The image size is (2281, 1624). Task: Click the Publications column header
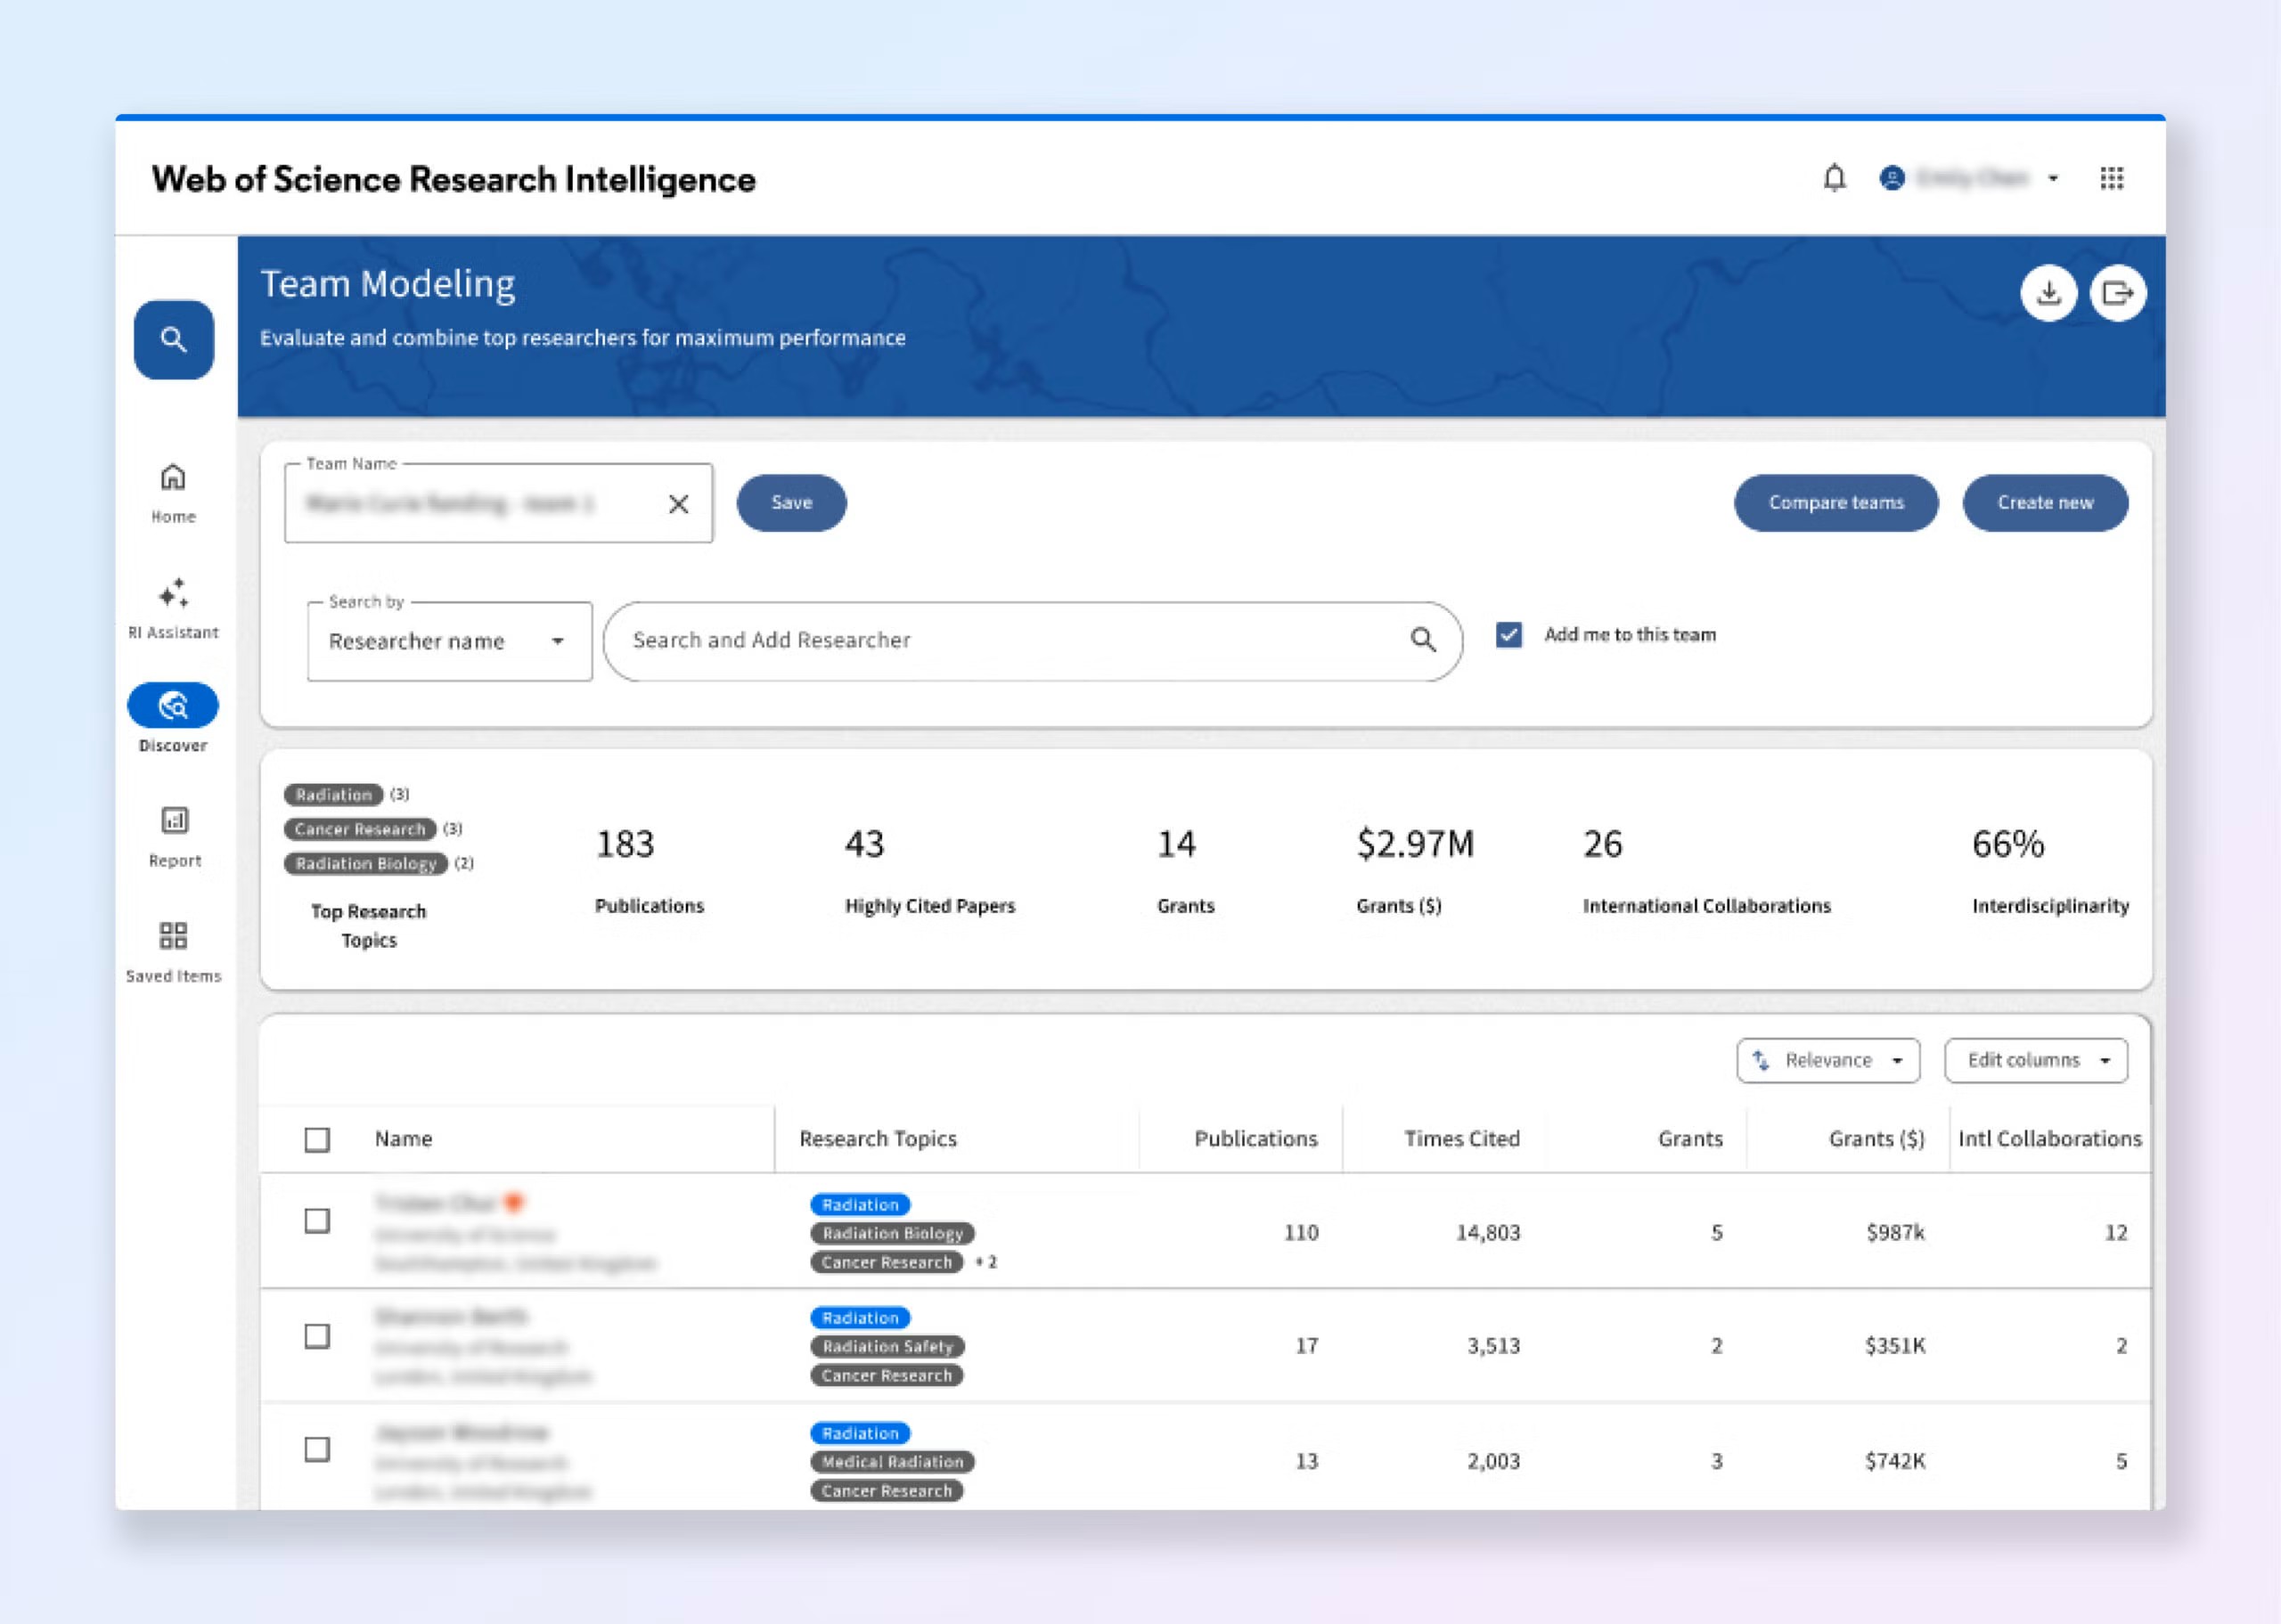coord(1256,1139)
